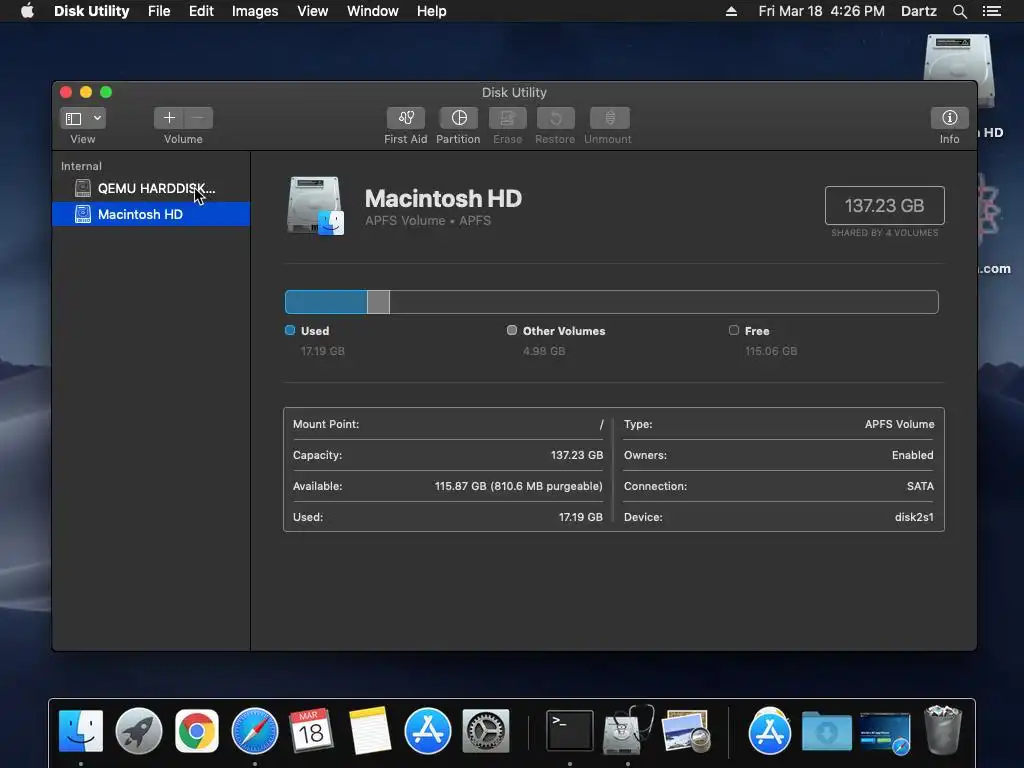
Task: Open Preview from the Dock
Action: click(686, 731)
